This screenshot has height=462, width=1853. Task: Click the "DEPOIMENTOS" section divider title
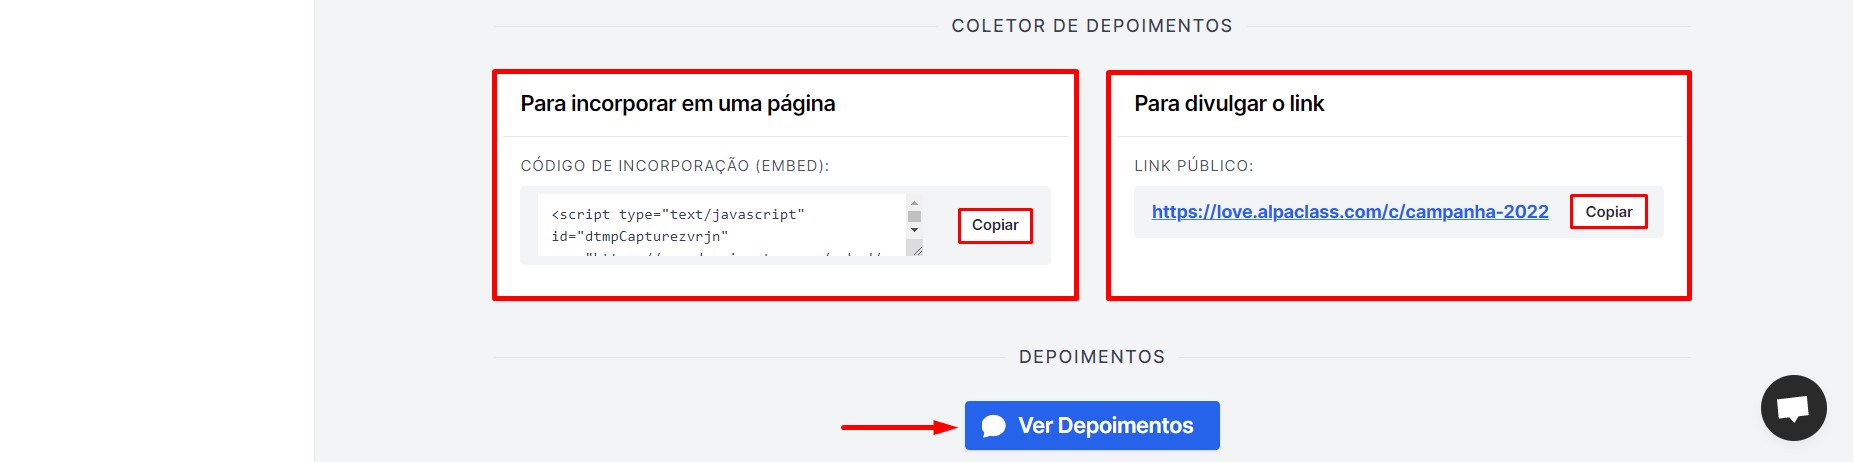[1092, 357]
